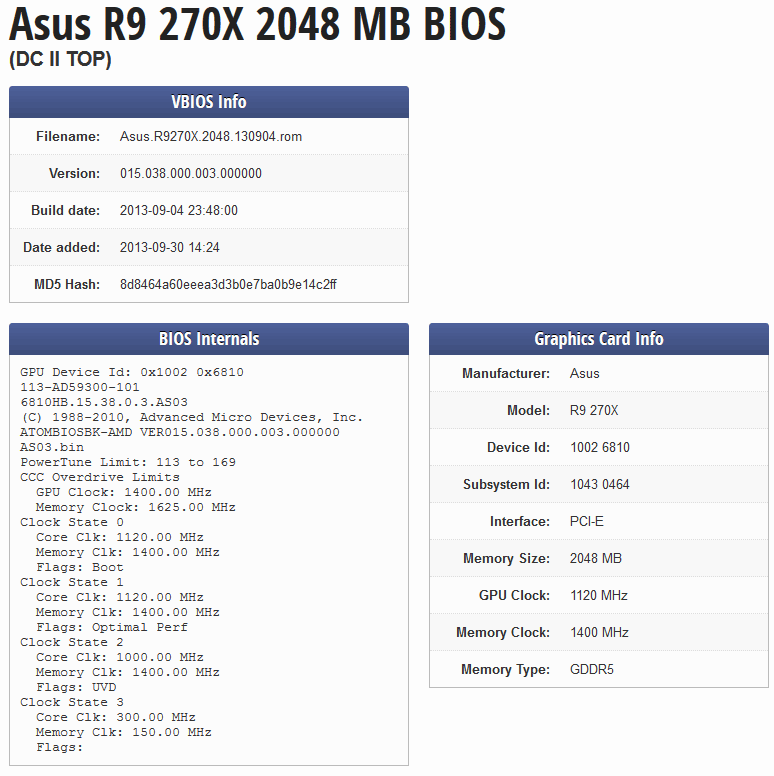Viewport: 774px width, 776px height.
Task: Click the DC II TOP subtitle
Action: 60,60
